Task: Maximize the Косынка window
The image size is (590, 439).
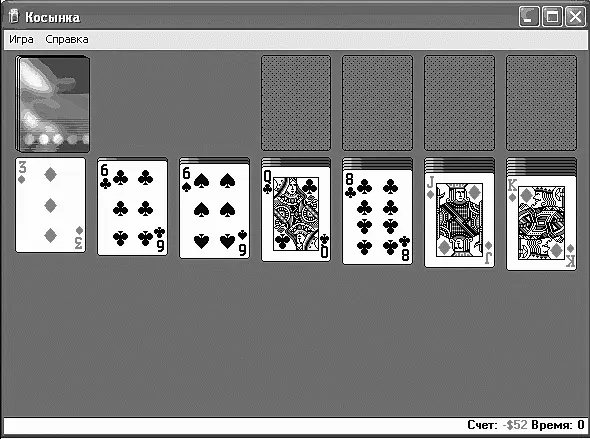Action: coord(552,17)
